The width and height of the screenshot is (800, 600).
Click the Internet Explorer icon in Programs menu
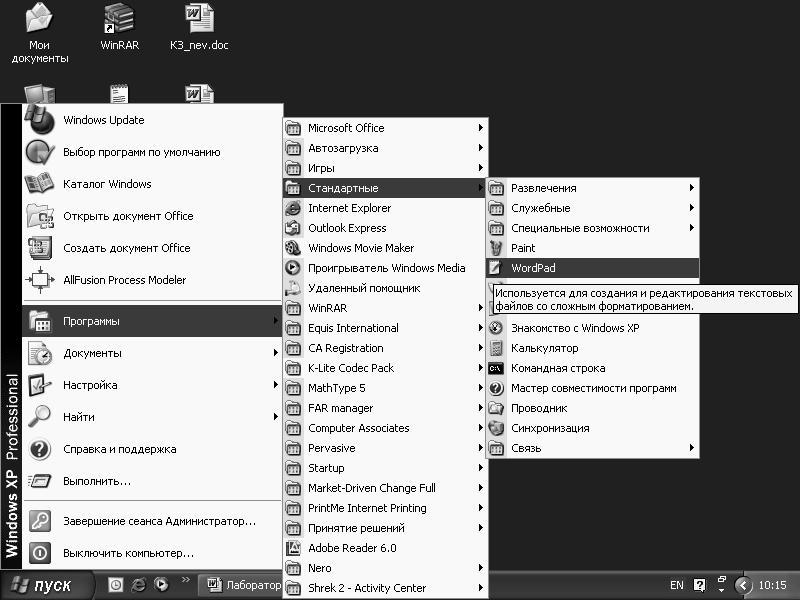[293, 208]
